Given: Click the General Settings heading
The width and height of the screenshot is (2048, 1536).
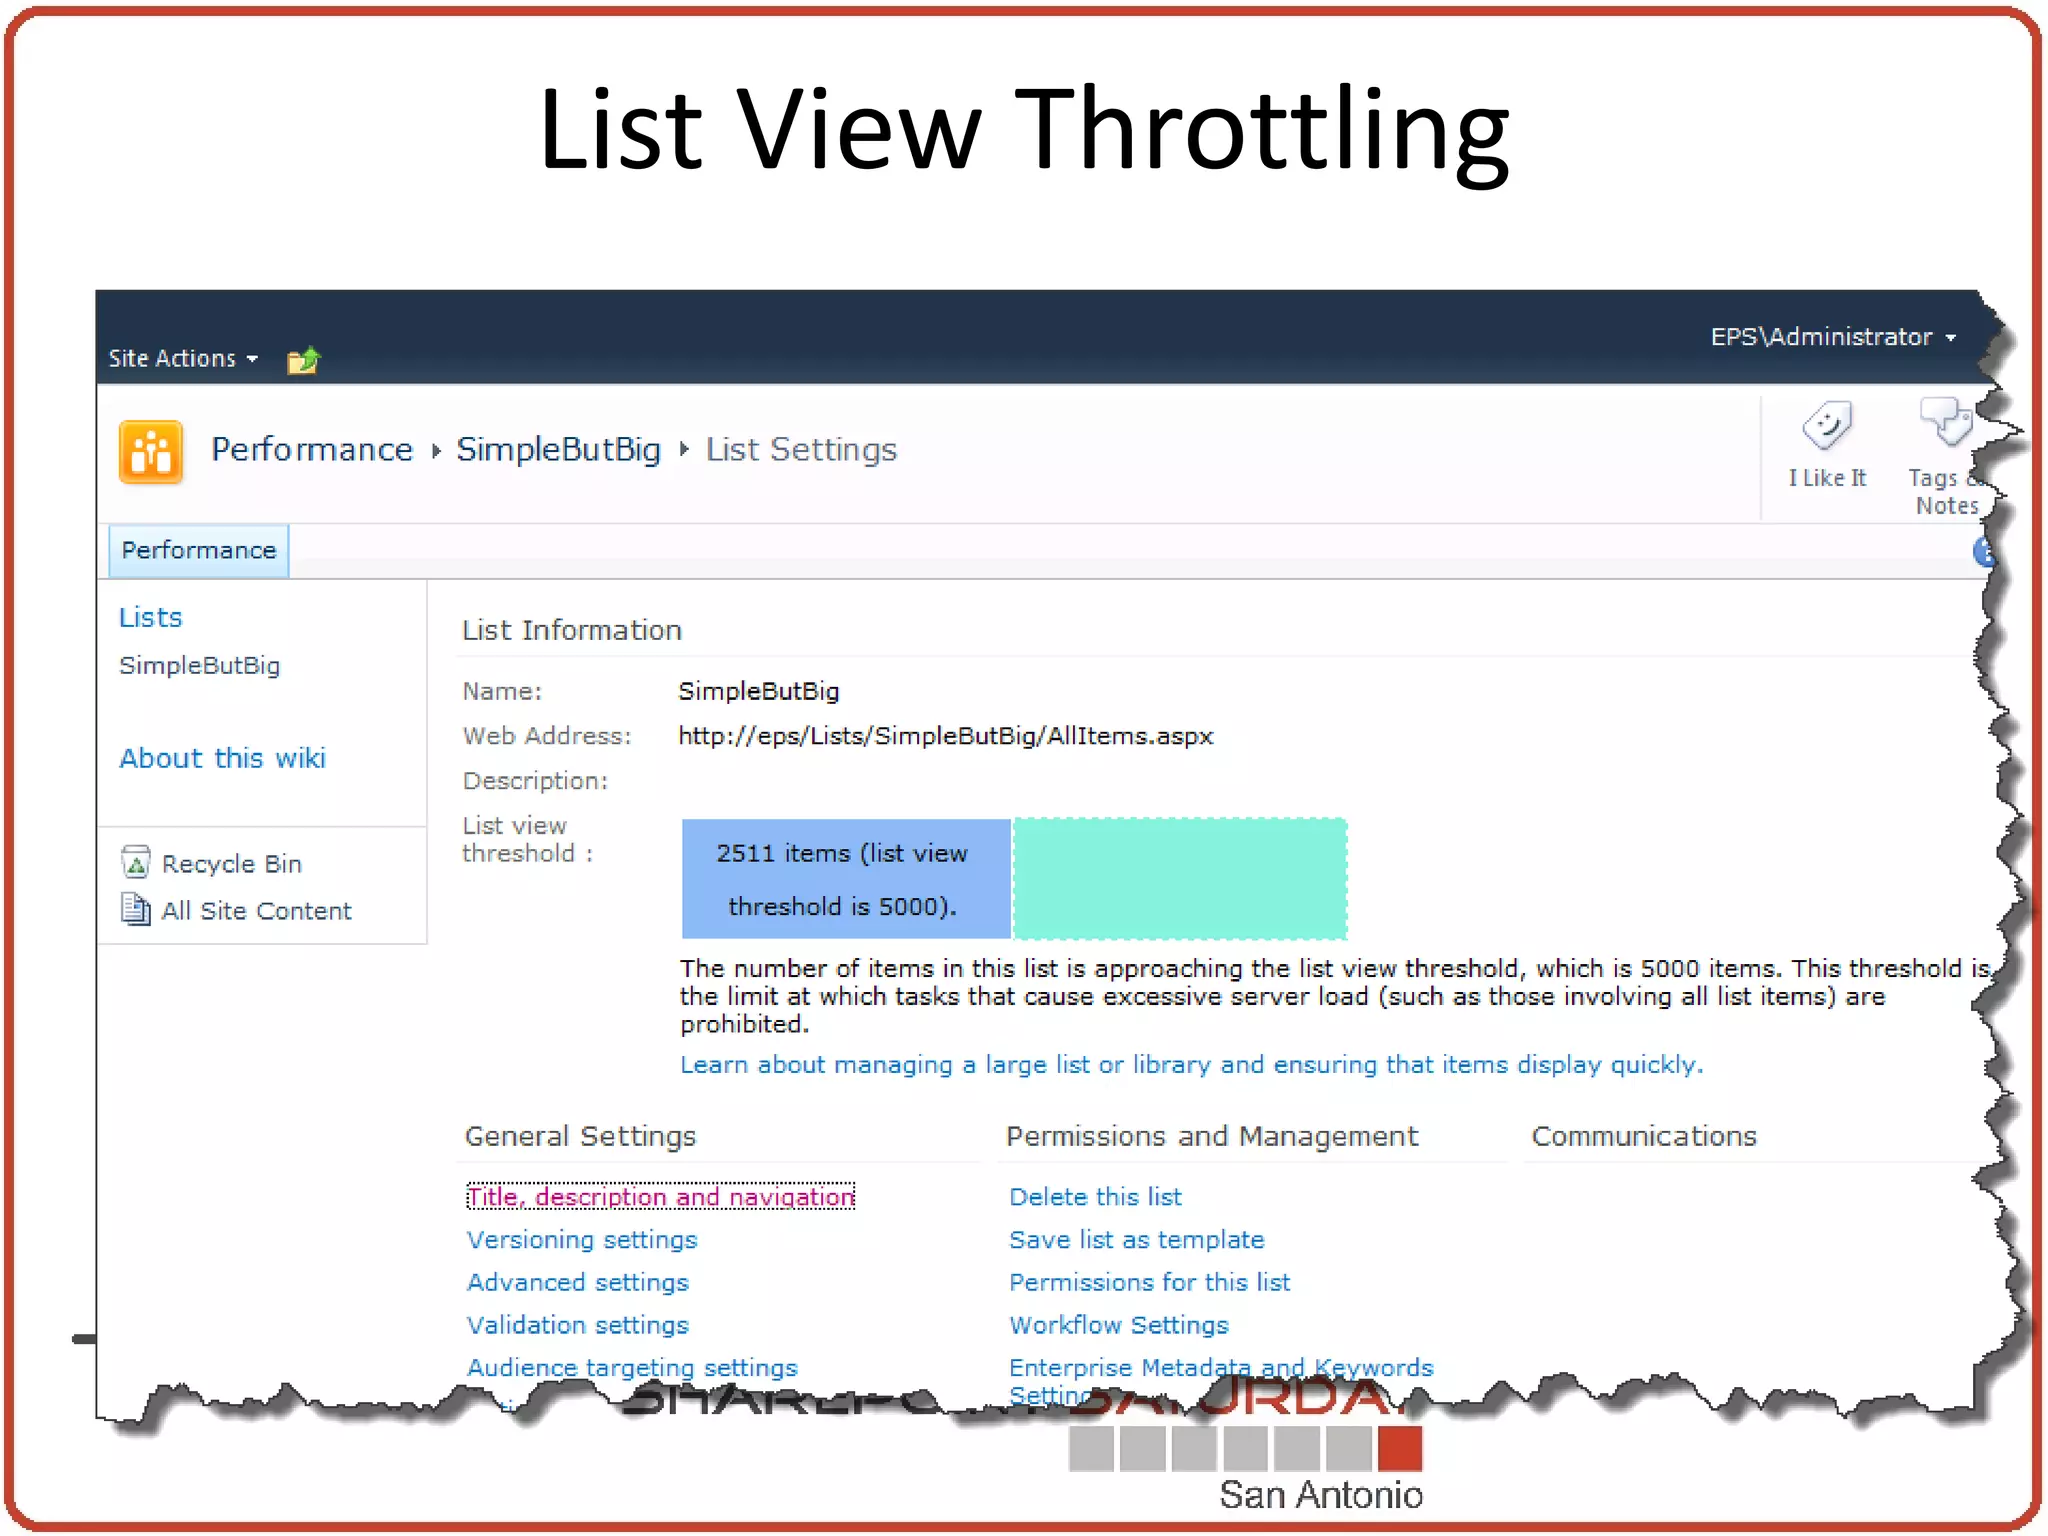Looking at the screenshot, I should 580,1136.
